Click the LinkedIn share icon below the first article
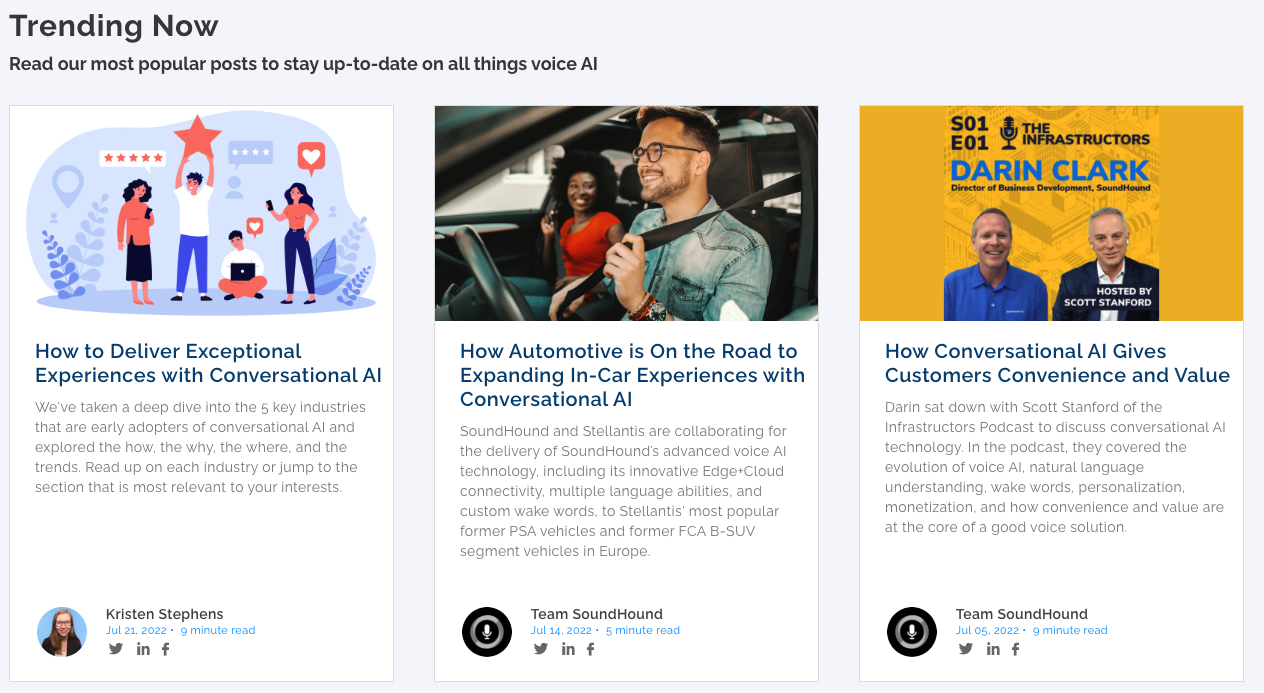Image resolution: width=1264 pixels, height=693 pixels. 143,648
